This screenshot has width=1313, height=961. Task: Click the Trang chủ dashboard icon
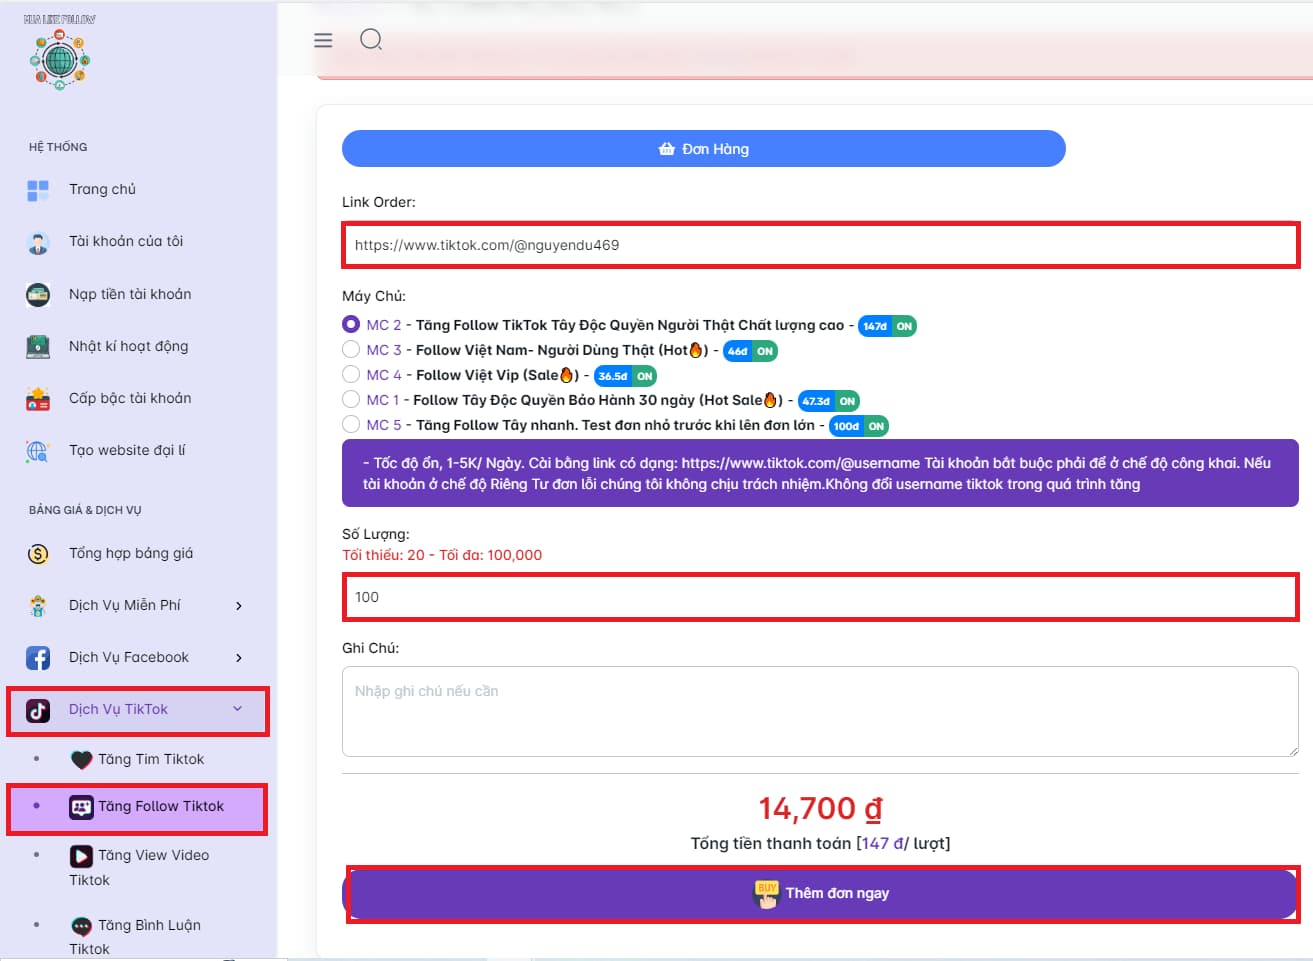pos(38,190)
